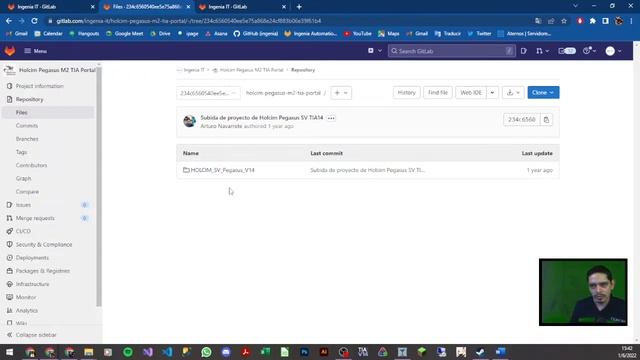Click the Find file button
The image size is (640, 360).
coord(438,93)
